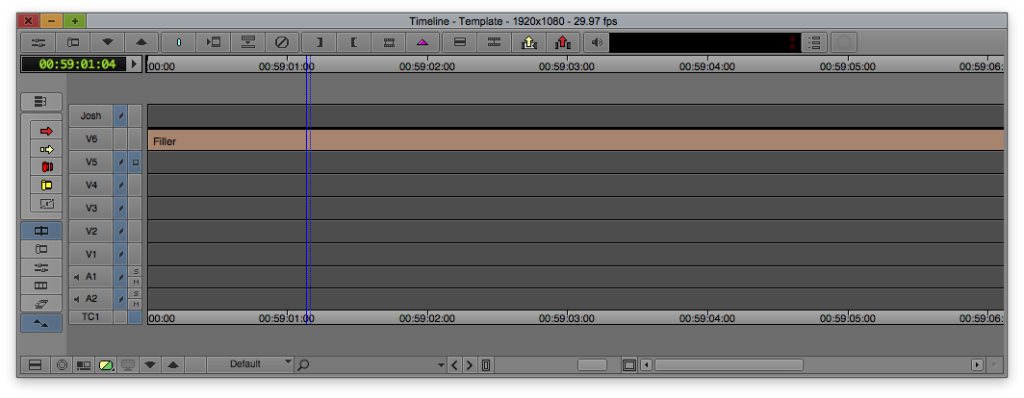Click the downward triangle button in top toolbar

[108, 42]
